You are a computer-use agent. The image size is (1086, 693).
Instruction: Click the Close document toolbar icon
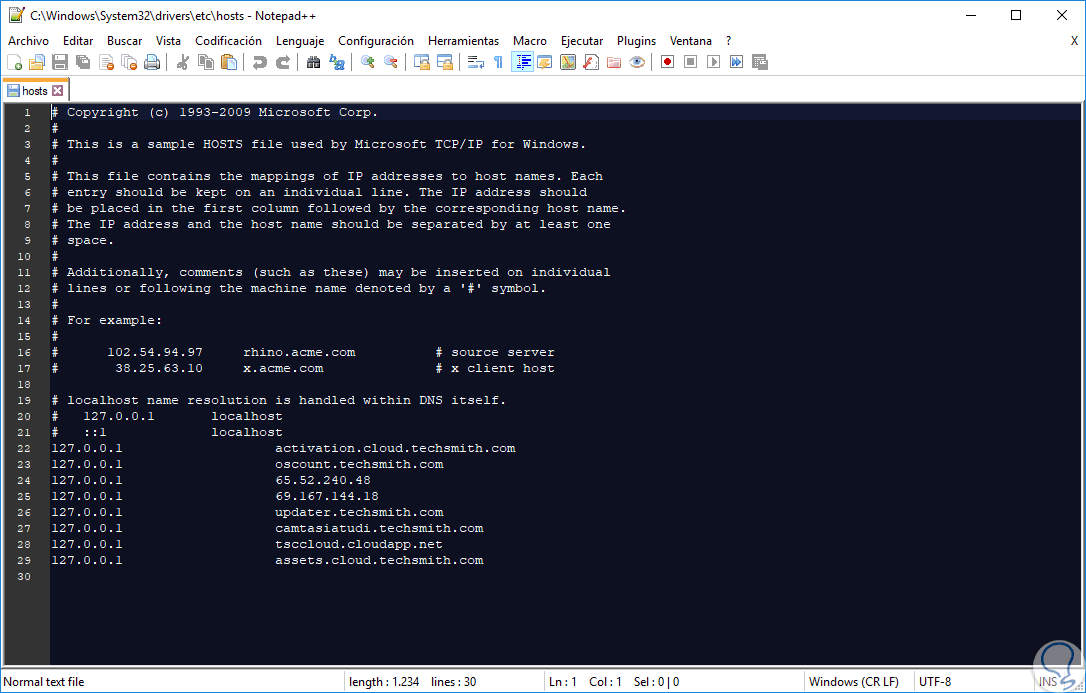pos(106,62)
